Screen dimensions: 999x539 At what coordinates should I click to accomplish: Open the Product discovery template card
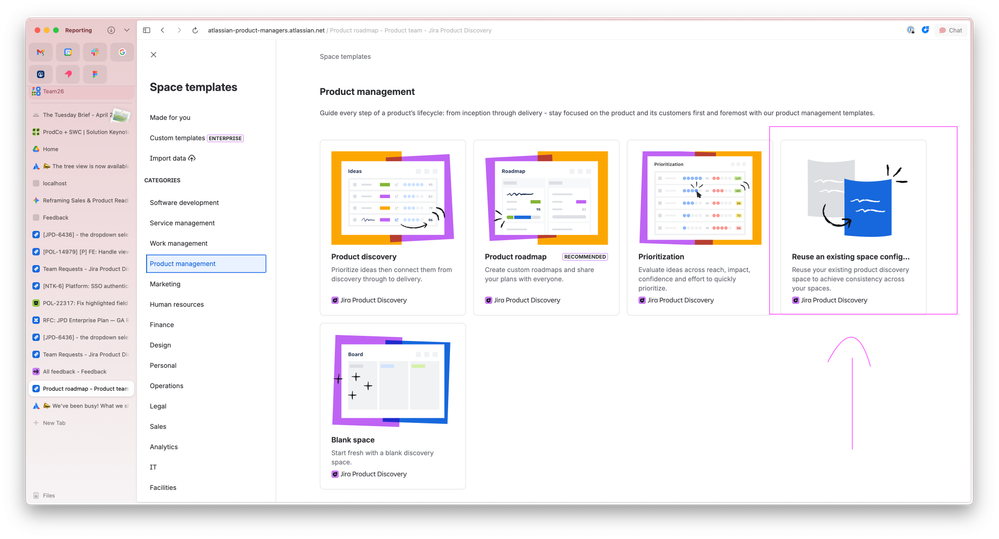(x=392, y=227)
